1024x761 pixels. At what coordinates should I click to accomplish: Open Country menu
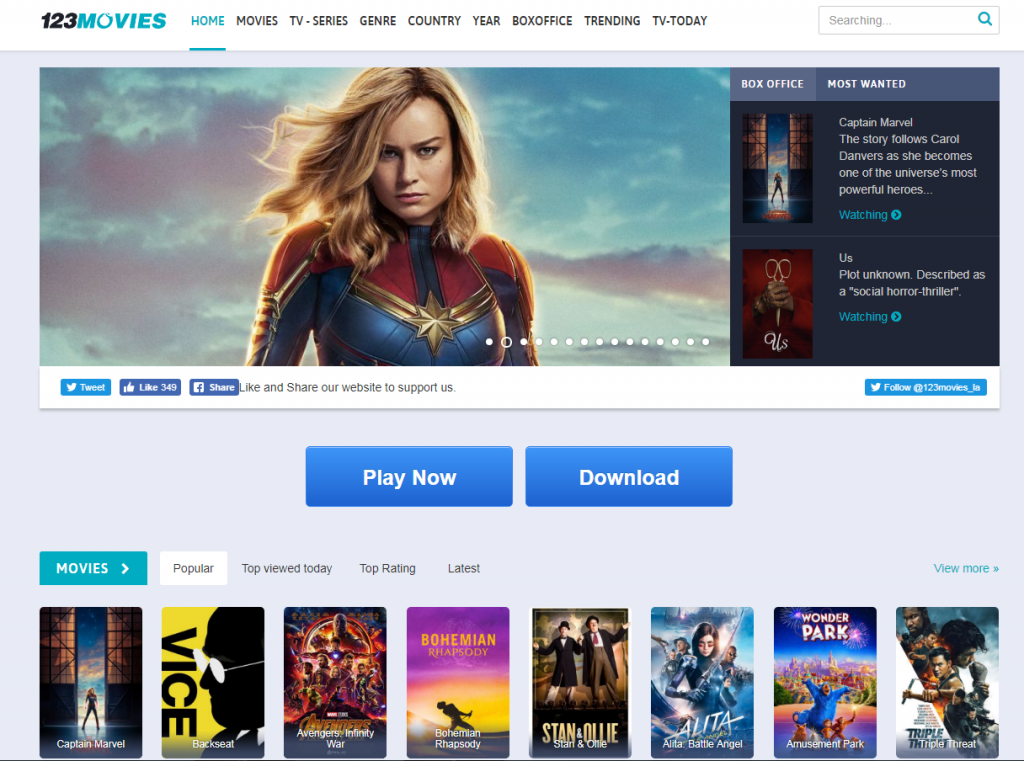pyautogui.click(x=434, y=21)
